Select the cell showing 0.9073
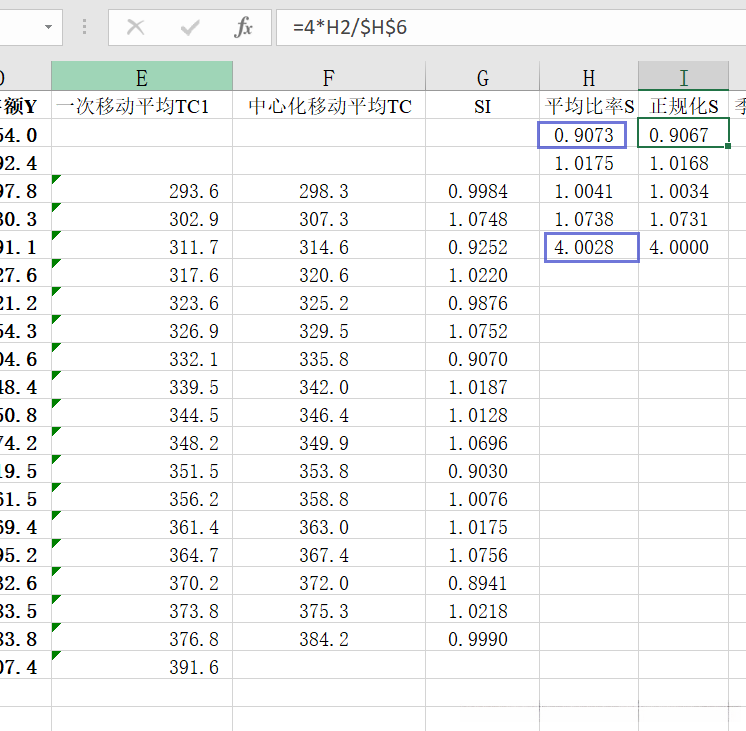Screen dimensions: 746x731 (589, 135)
